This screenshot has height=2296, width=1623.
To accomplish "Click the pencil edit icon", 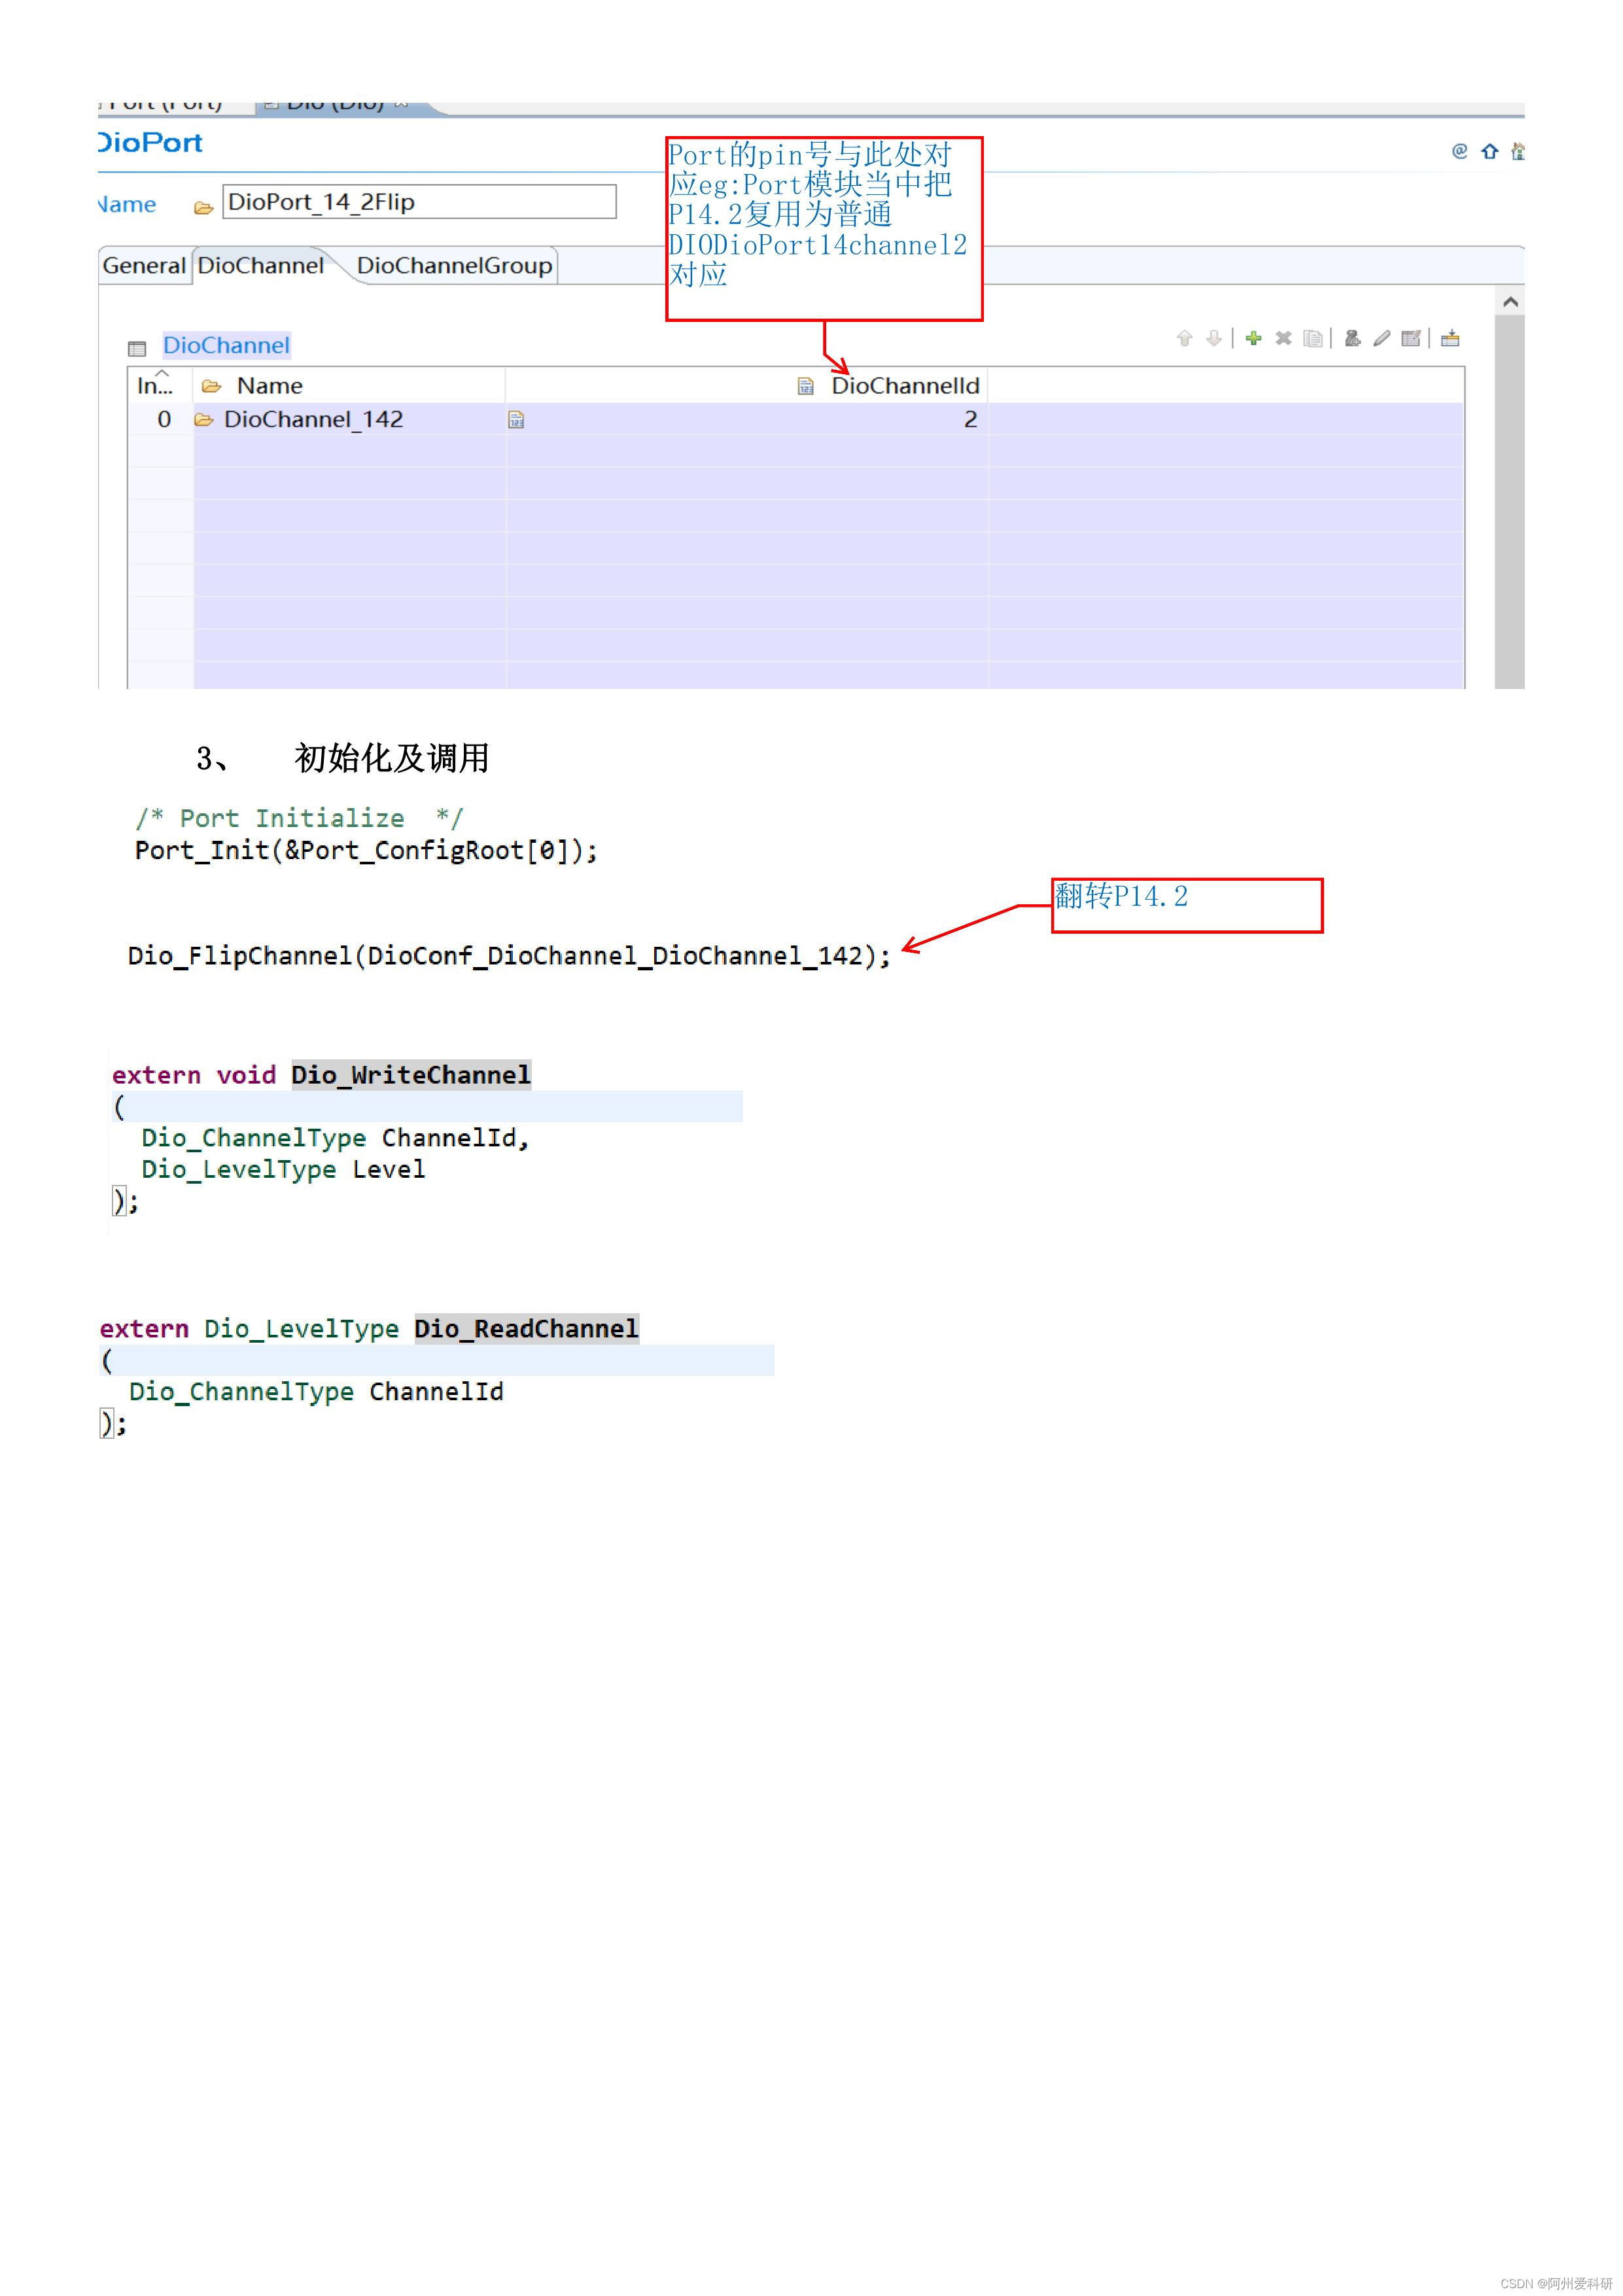I will click(x=1382, y=339).
